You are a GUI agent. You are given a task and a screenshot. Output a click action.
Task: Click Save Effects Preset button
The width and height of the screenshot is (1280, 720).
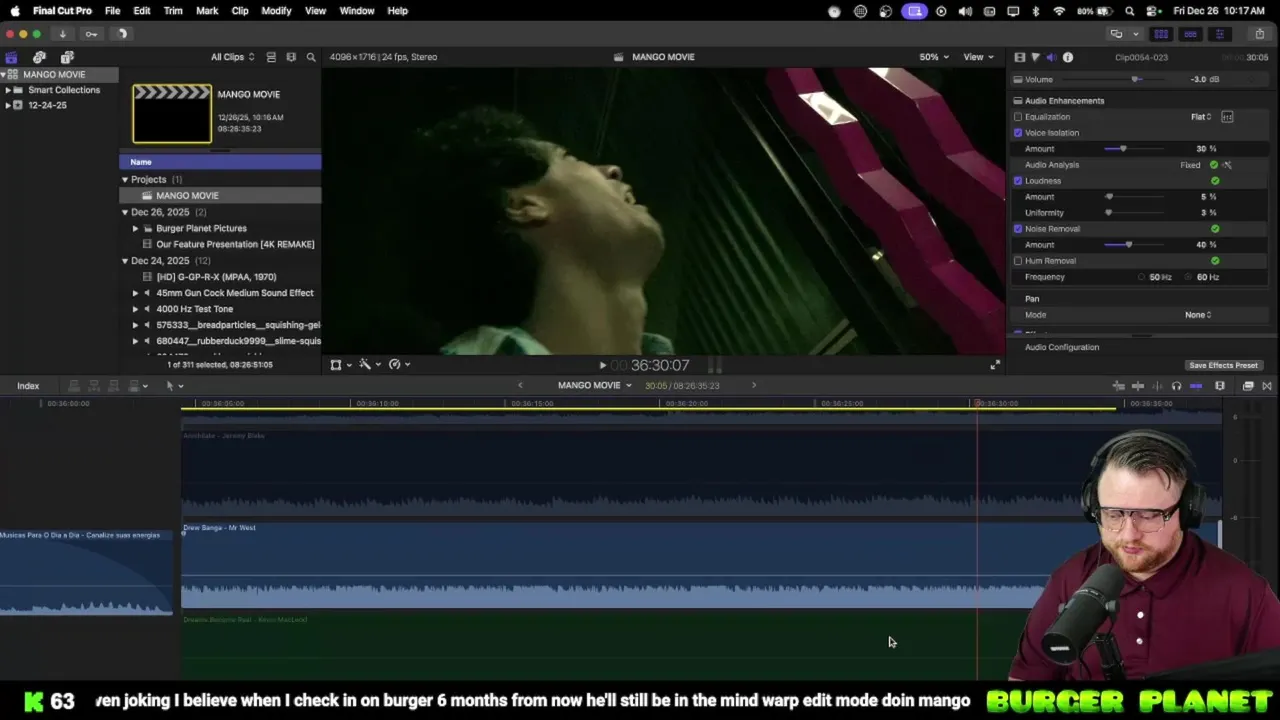click(1223, 365)
